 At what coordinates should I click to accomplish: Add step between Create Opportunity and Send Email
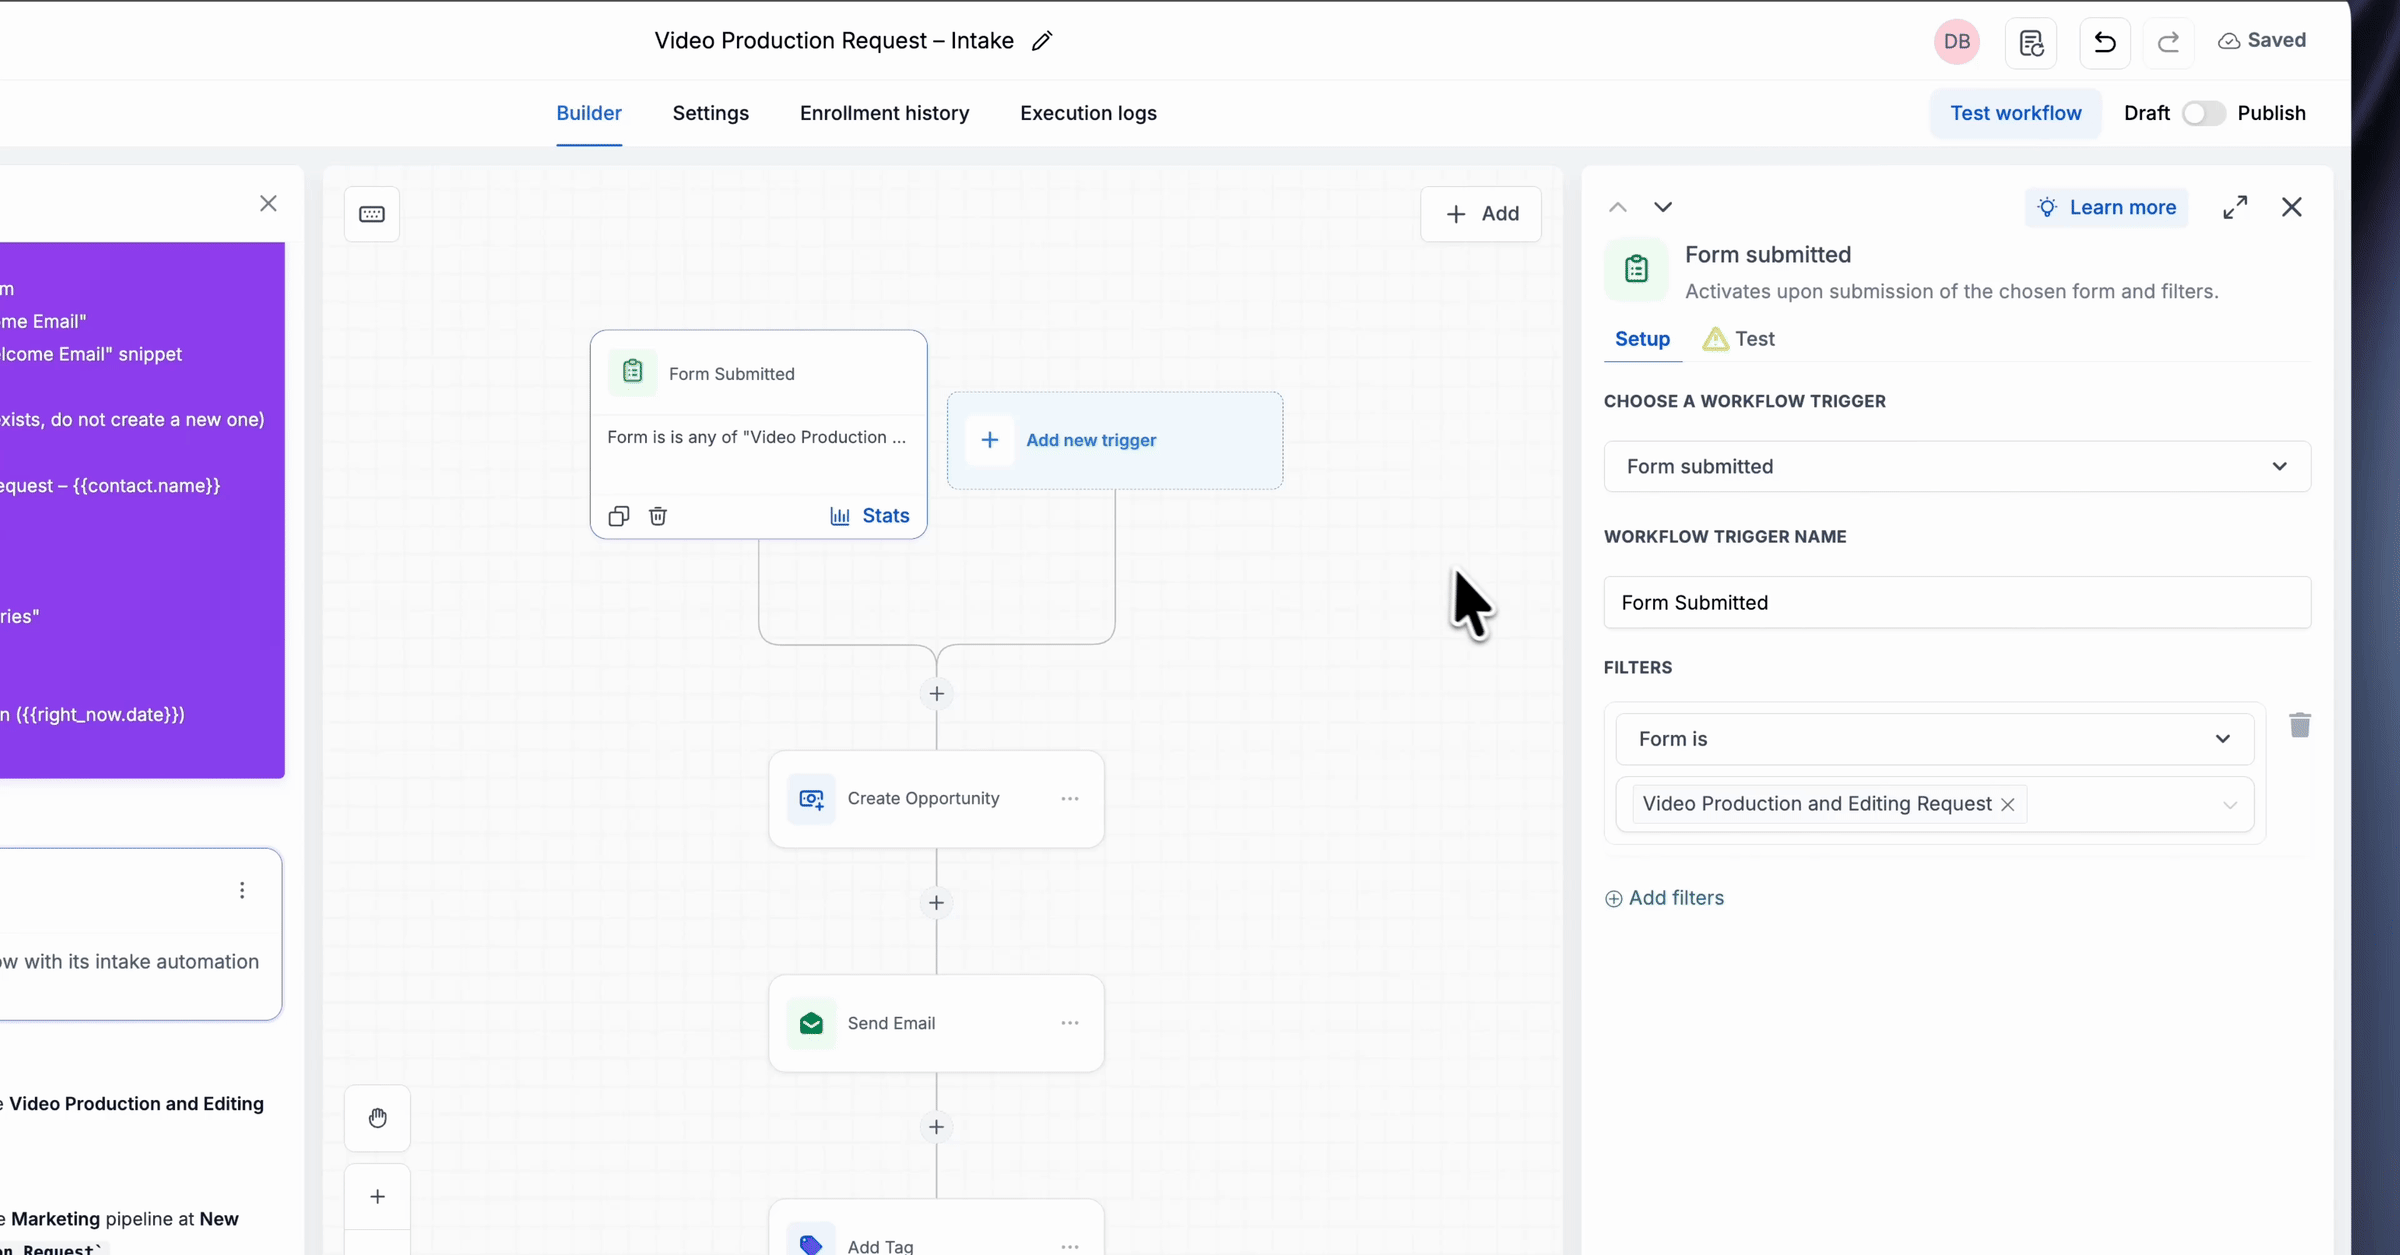click(936, 903)
